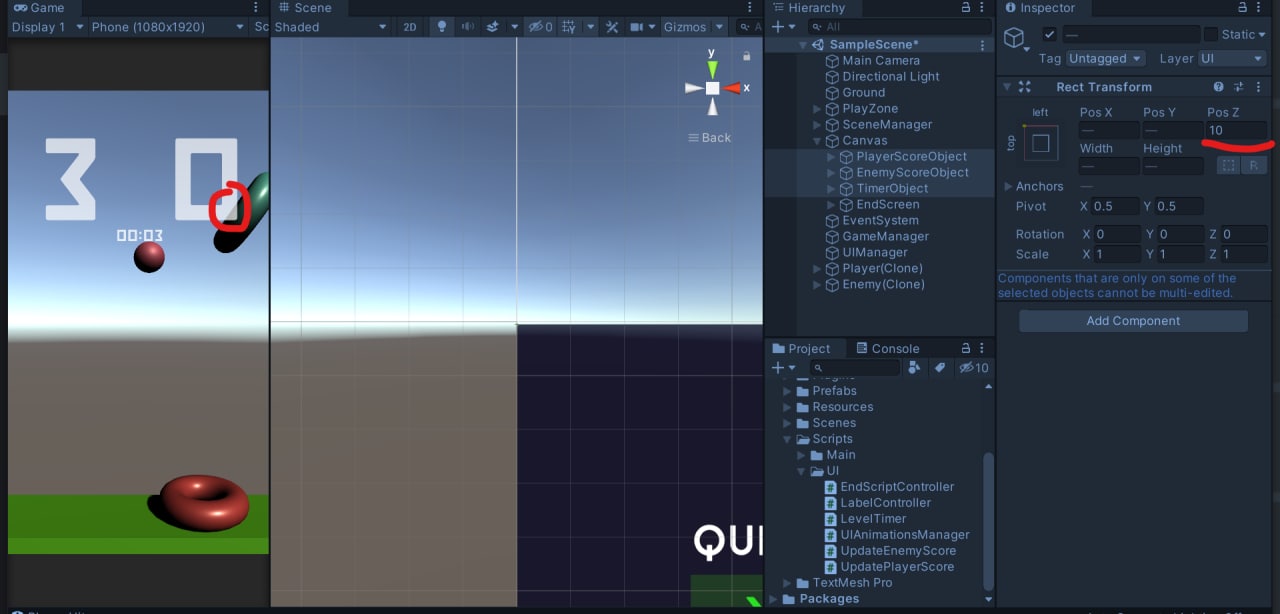Open Hierarchy panel three-dot menu

tap(984, 8)
